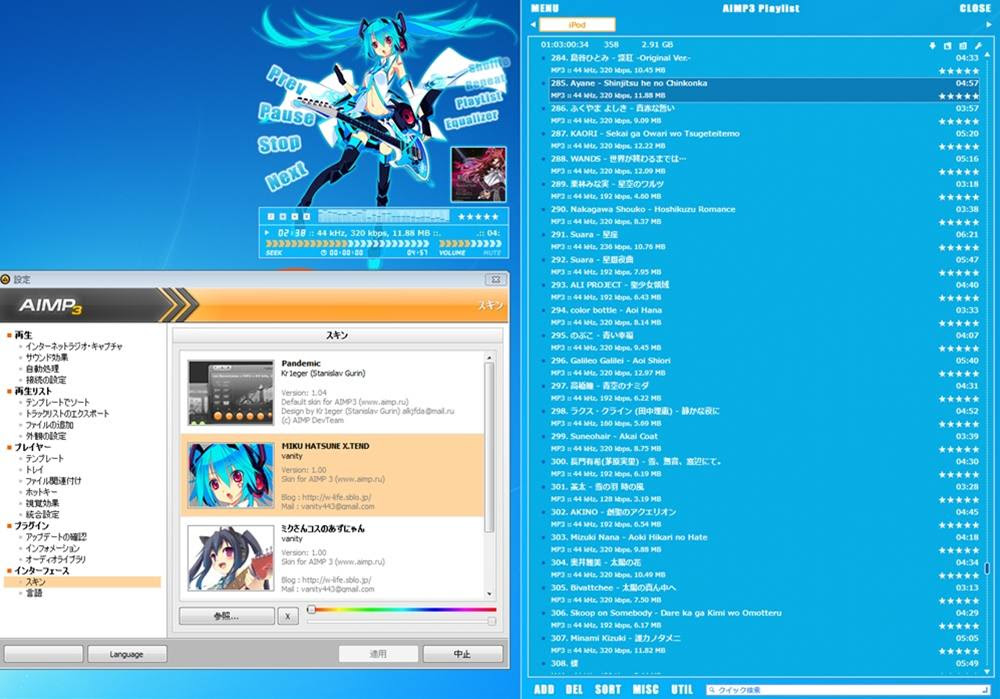Open the MENU of the AIMP3 Playlist
1000x699 pixels.
click(545, 8)
